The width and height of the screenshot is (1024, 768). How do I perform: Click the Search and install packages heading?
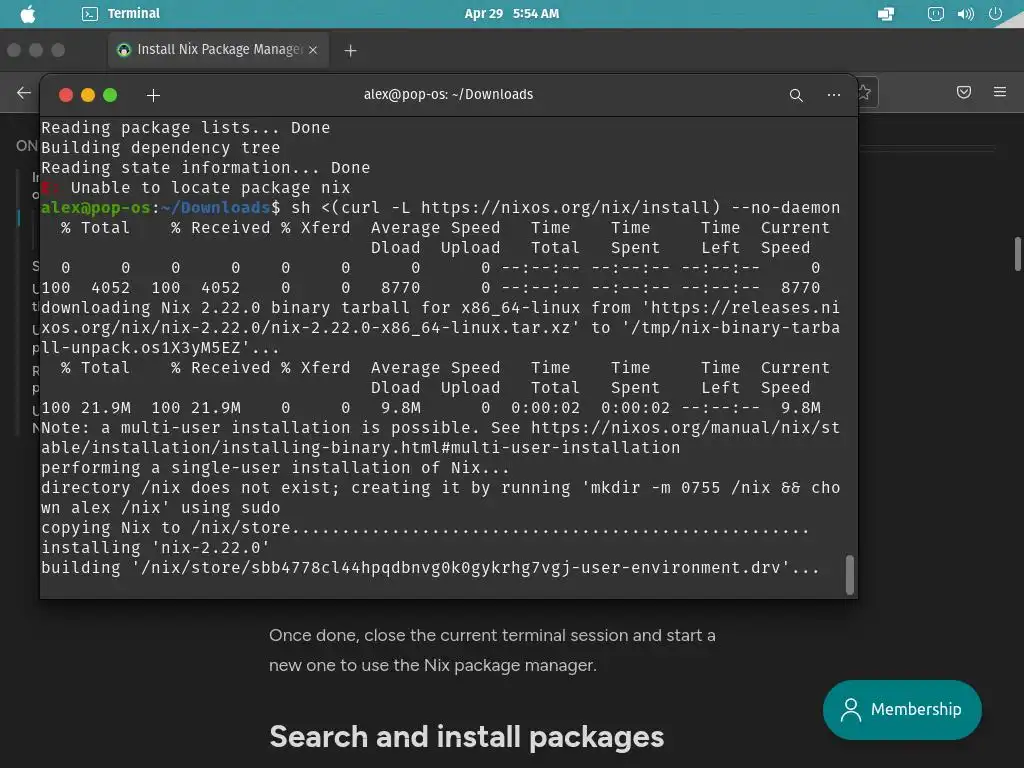pos(466,737)
